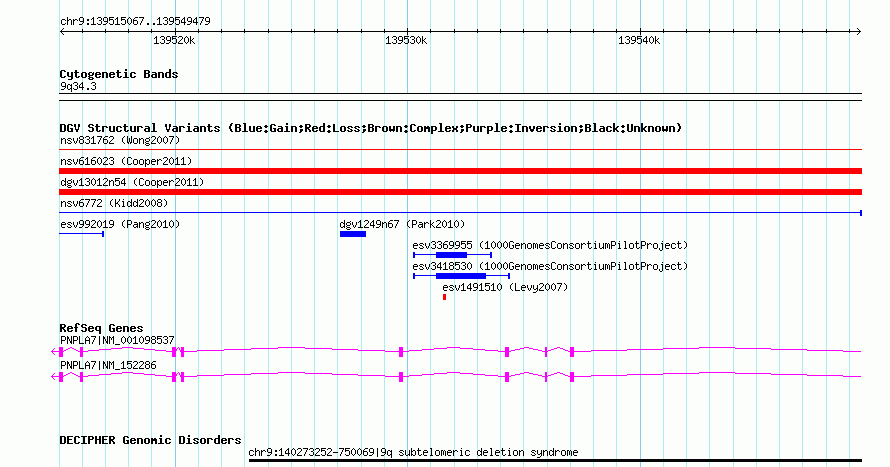Select the PNPLA7|NM_001098537 transcript label
Viewport: 890px width, 467px height.
pyautogui.click(x=117, y=340)
